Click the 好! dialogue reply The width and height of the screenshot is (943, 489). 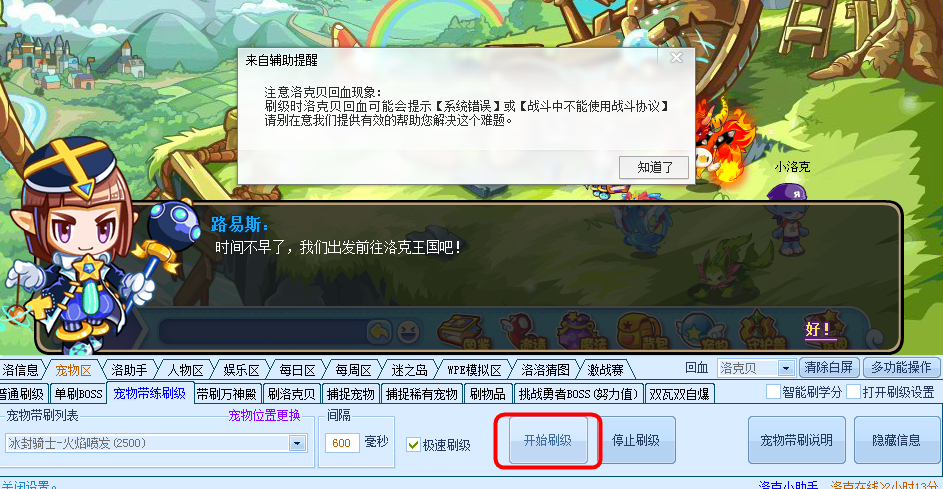817,329
